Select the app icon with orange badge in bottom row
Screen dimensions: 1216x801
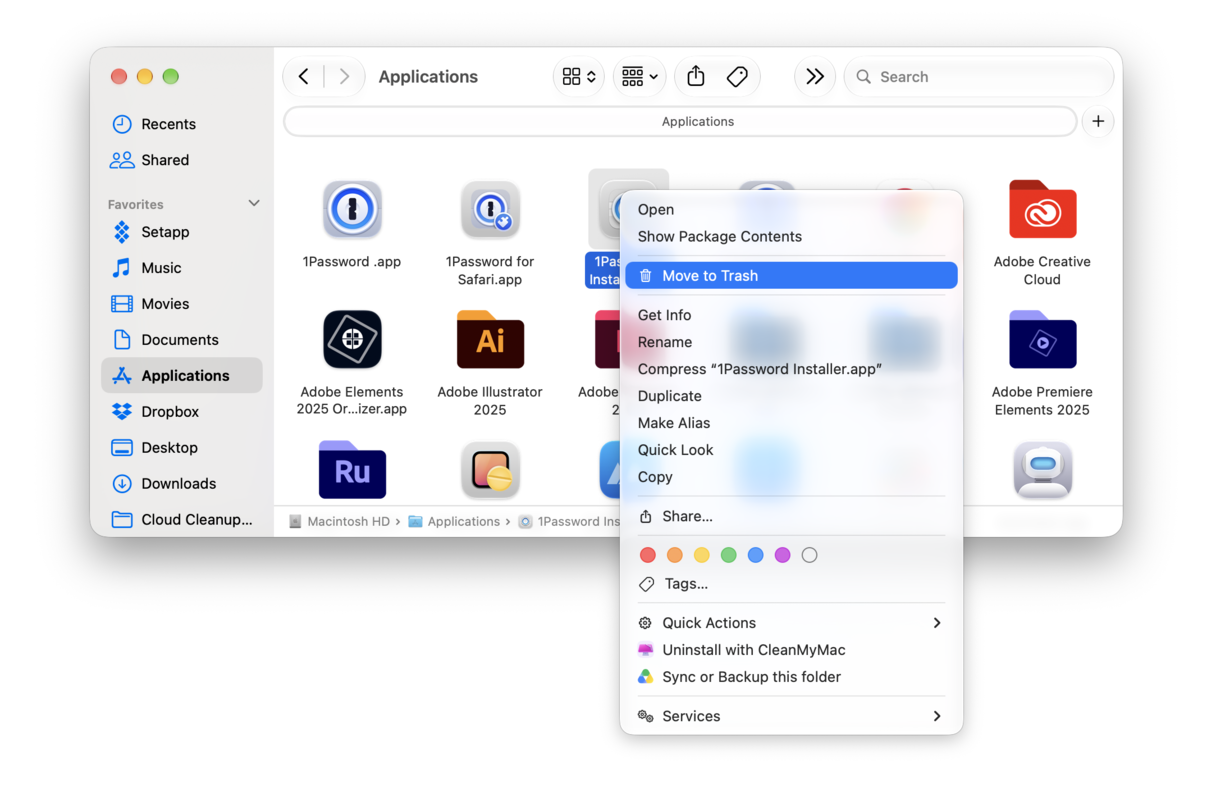(x=490, y=470)
